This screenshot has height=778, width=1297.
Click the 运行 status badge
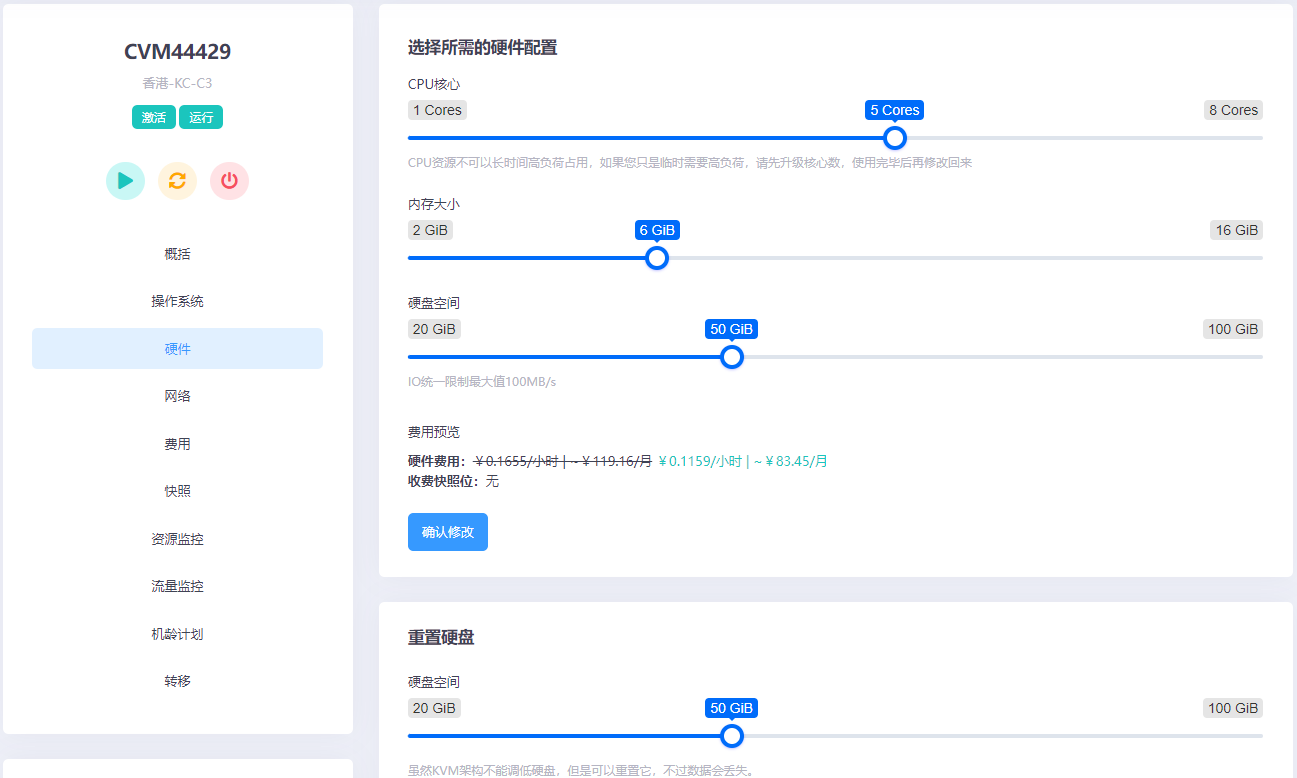tap(201, 117)
